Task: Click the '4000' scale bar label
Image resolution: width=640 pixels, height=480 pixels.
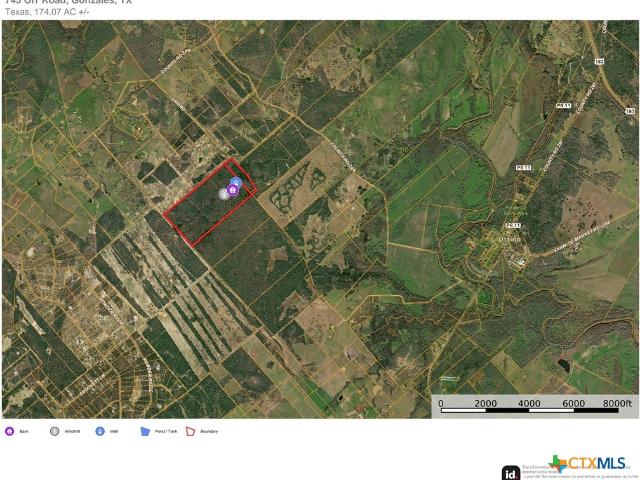Action: tap(529, 403)
